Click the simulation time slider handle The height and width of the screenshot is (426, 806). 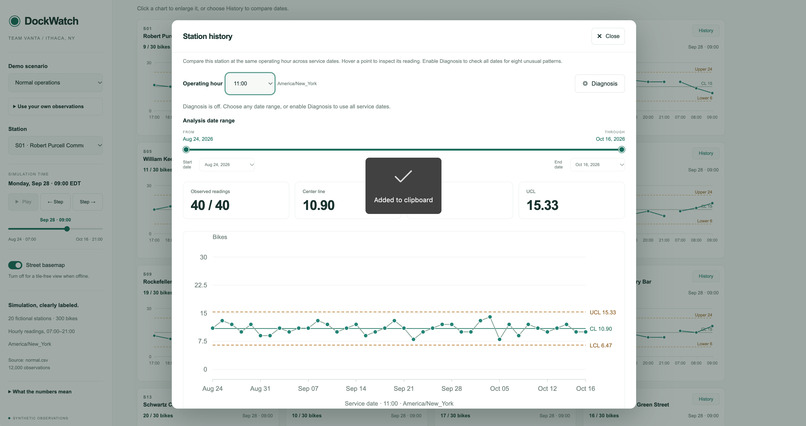(x=67, y=229)
